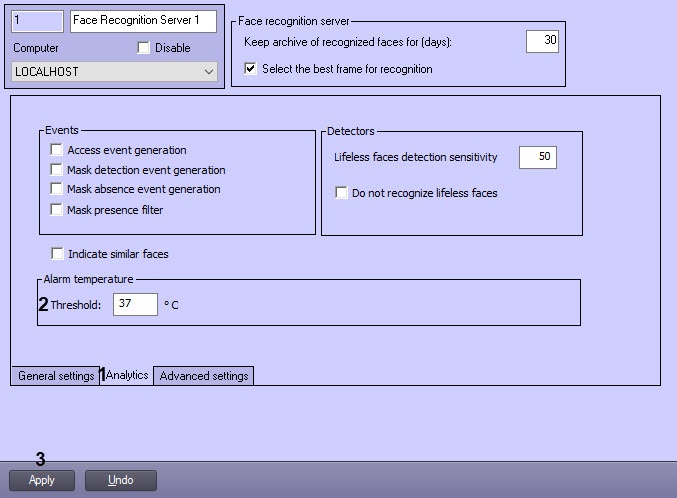The width and height of the screenshot is (677, 498).
Task: Open the Advanced settings tab
Action: (x=204, y=376)
